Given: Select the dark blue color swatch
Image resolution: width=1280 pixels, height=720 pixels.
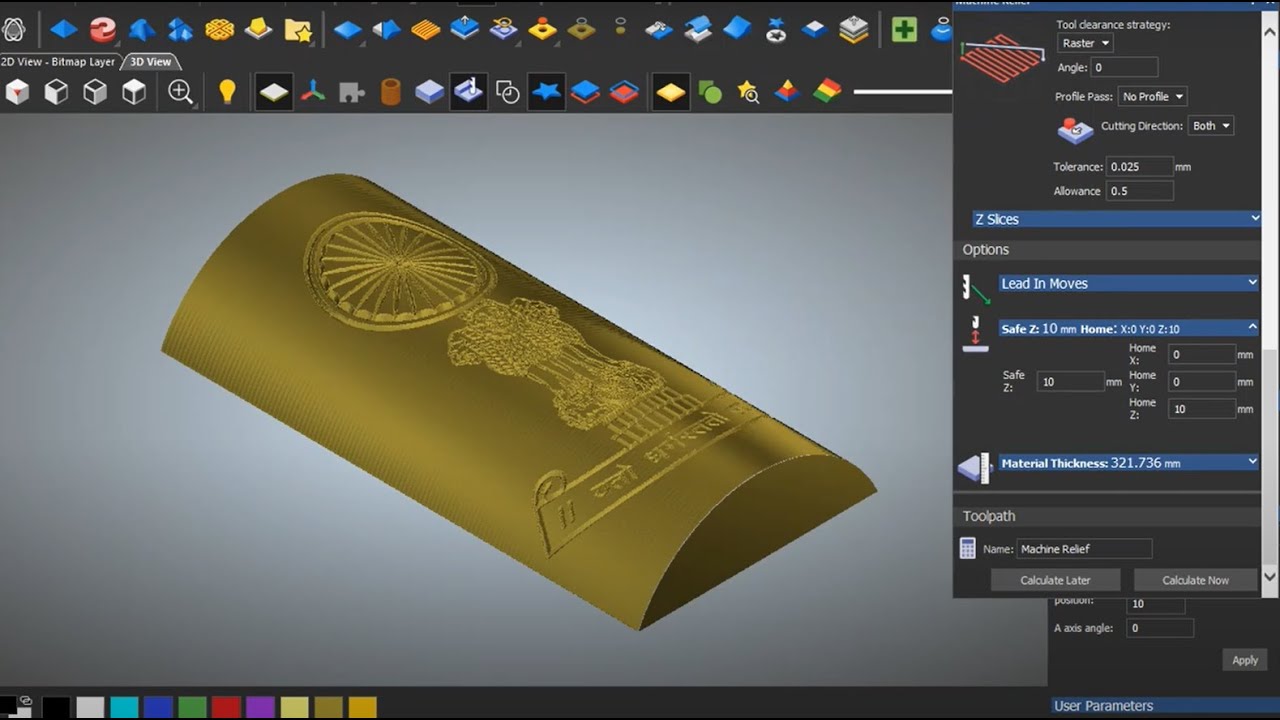Looking at the screenshot, I should 158,708.
